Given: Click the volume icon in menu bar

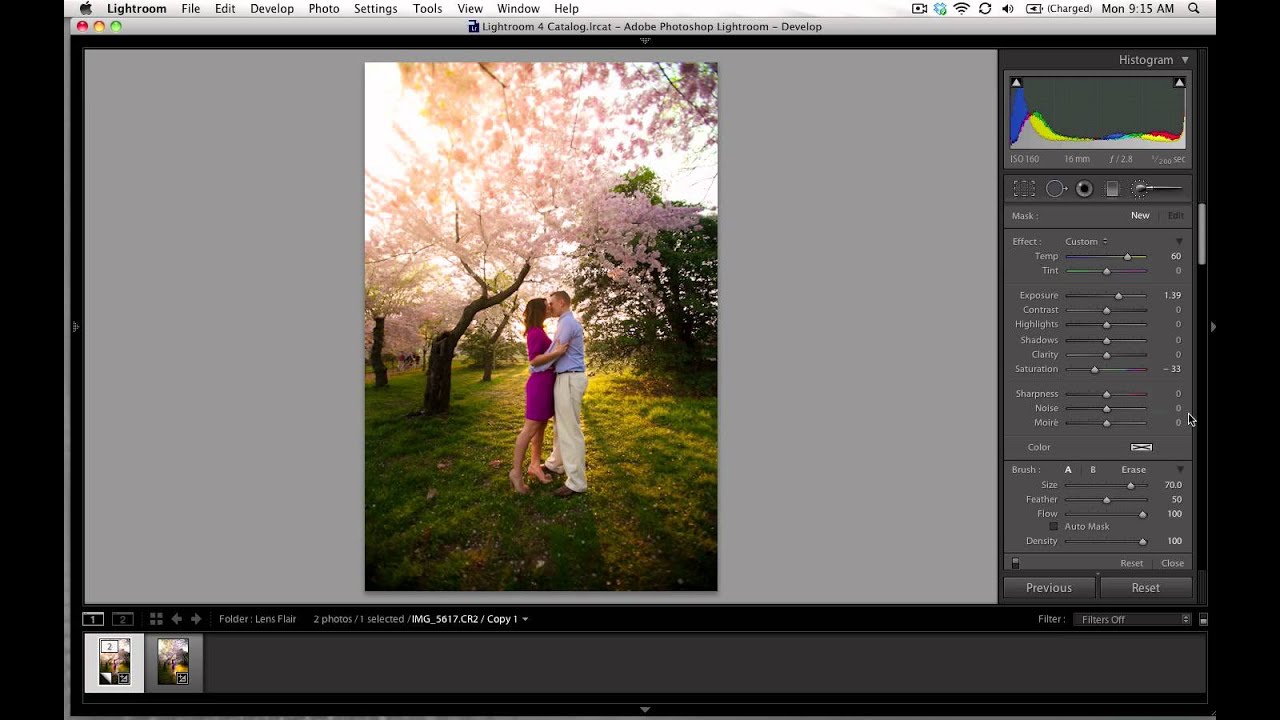Looking at the screenshot, I should 1007,9.
